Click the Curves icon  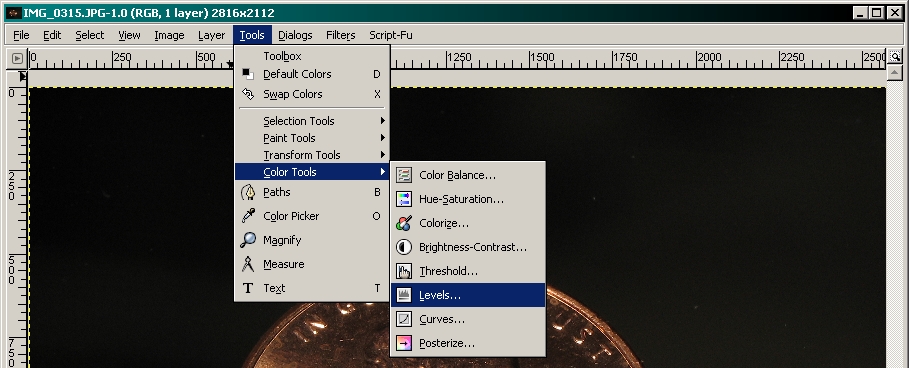(x=404, y=319)
